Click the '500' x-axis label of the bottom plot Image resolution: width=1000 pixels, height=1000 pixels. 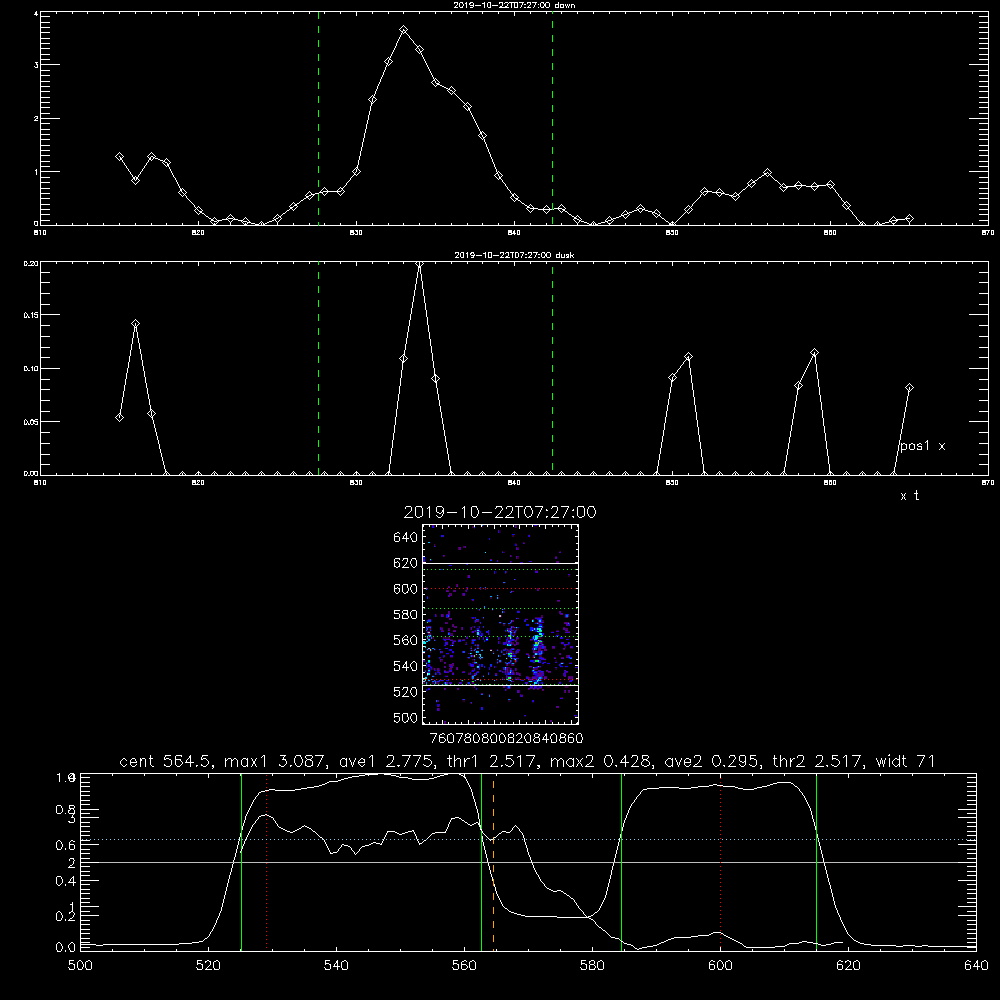click(80, 966)
